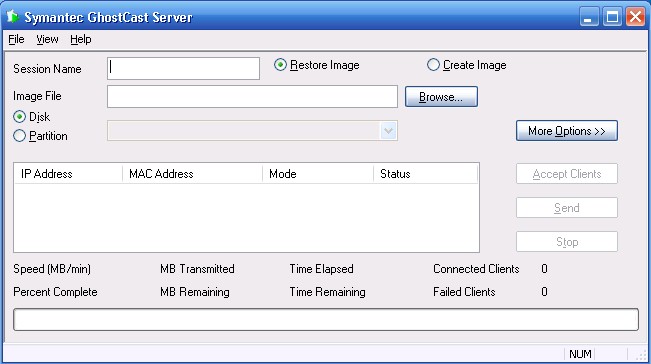Sort by MAC Address column header
Image resolution: width=651 pixels, height=364 pixels.
click(x=192, y=173)
